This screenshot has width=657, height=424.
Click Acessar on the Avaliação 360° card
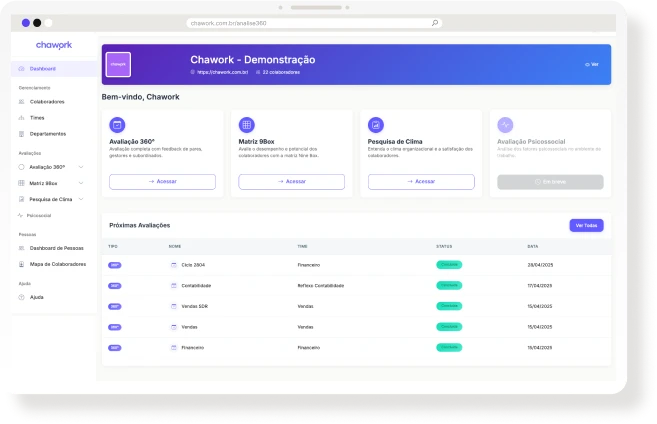163,181
